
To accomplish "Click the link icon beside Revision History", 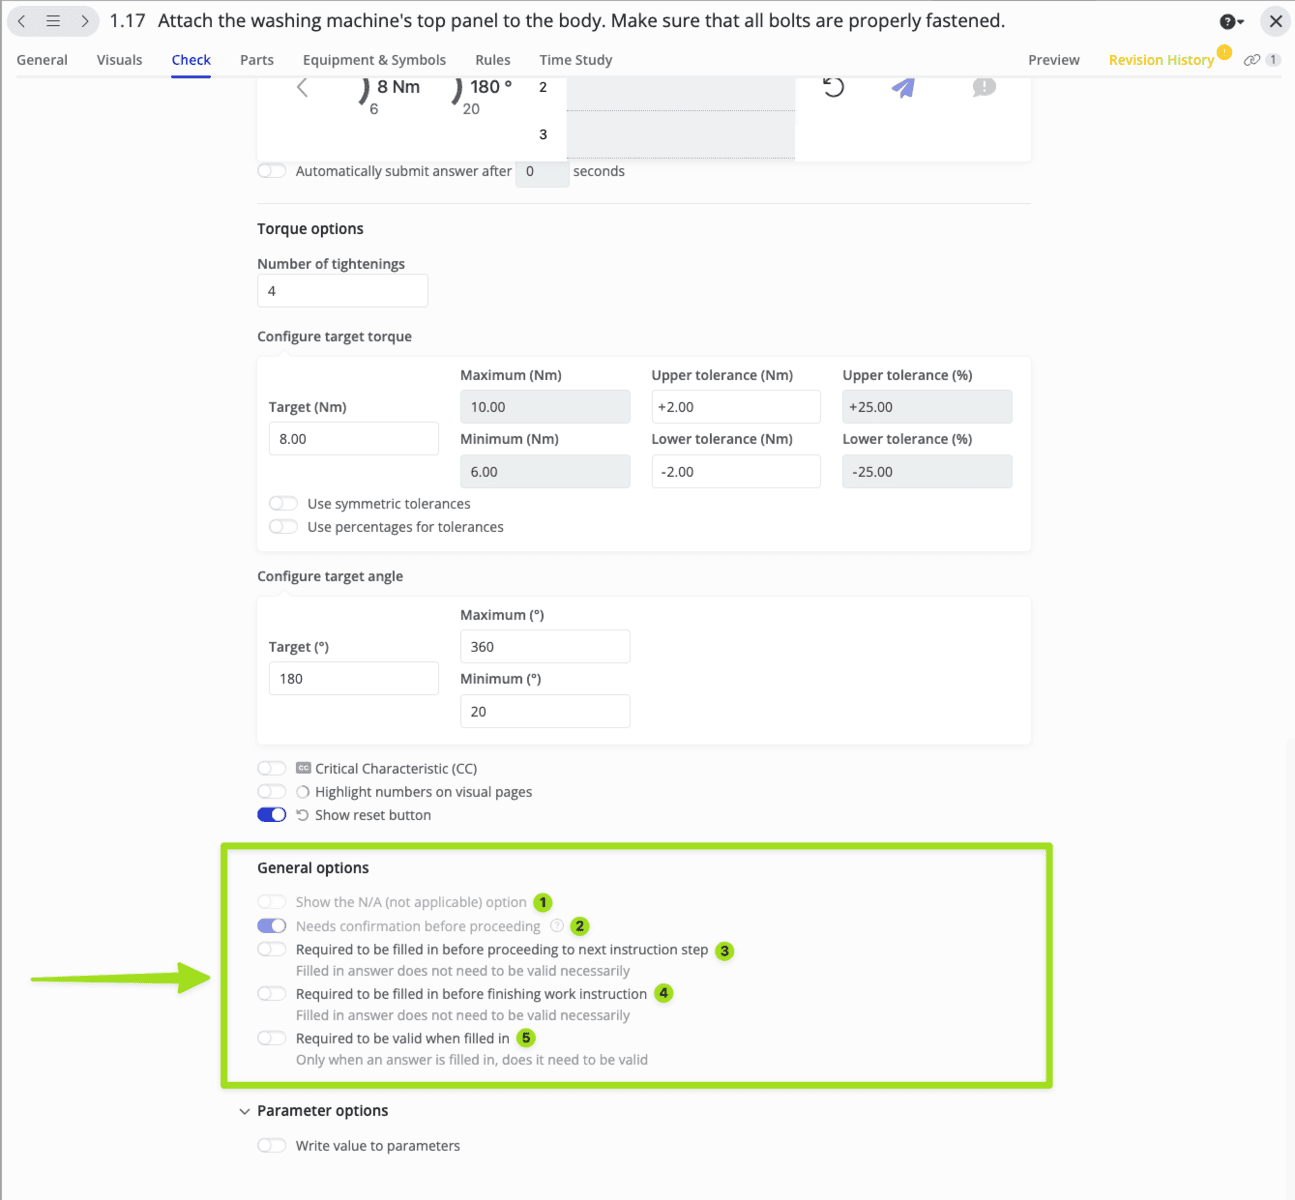I will [1252, 60].
